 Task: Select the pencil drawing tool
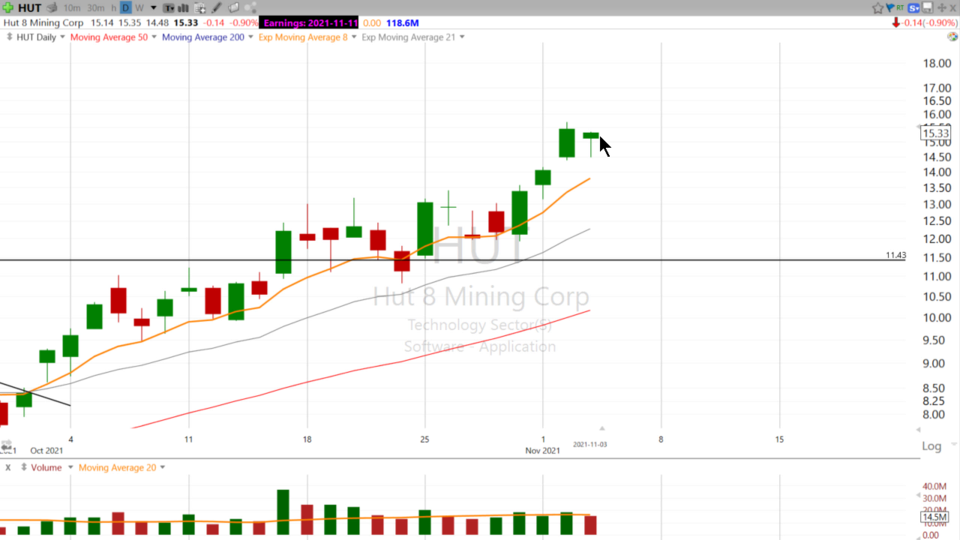[x=217, y=8]
